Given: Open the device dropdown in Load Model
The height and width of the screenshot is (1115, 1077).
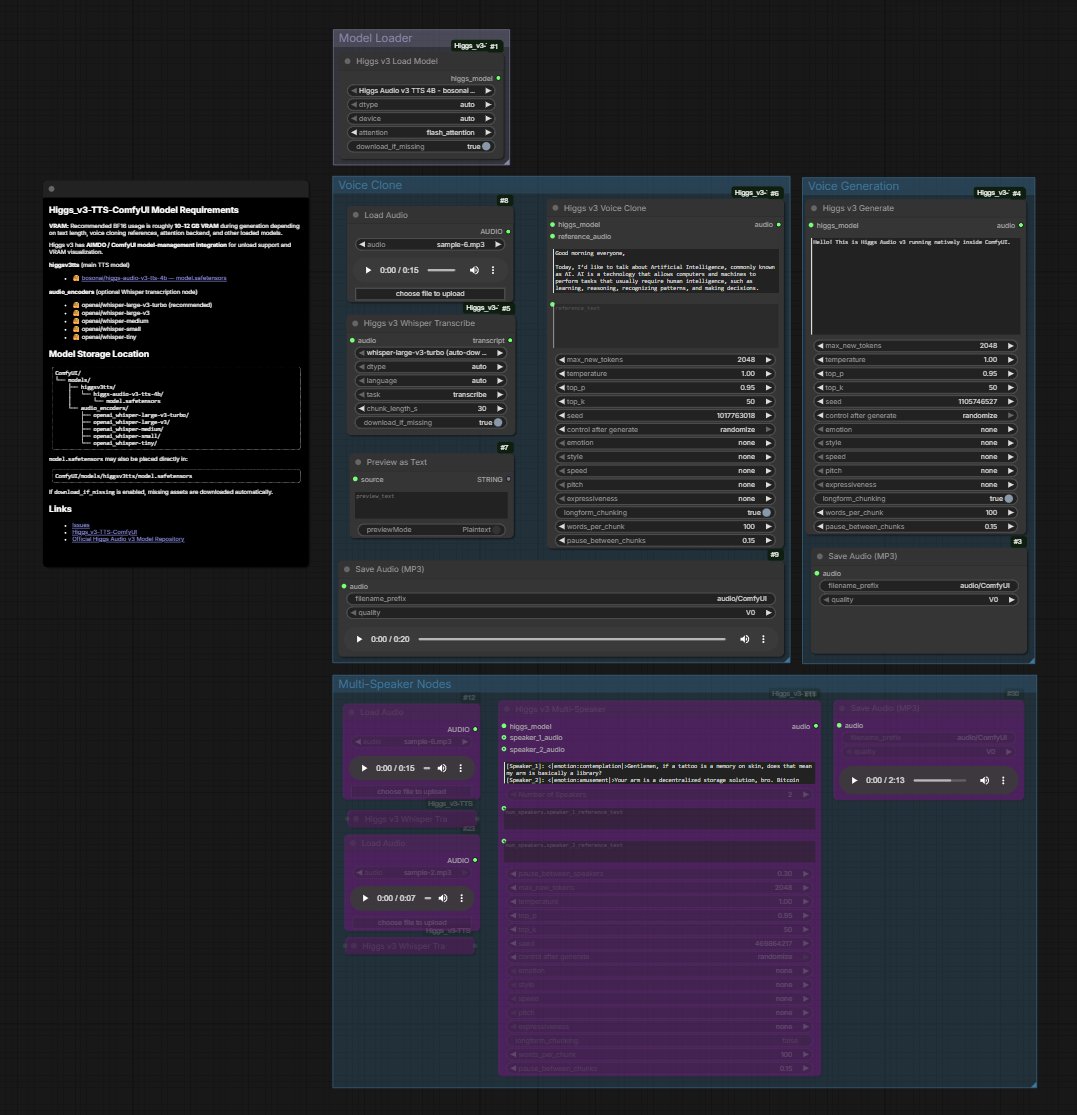Looking at the screenshot, I should pyautogui.click(x=420, y=119).
